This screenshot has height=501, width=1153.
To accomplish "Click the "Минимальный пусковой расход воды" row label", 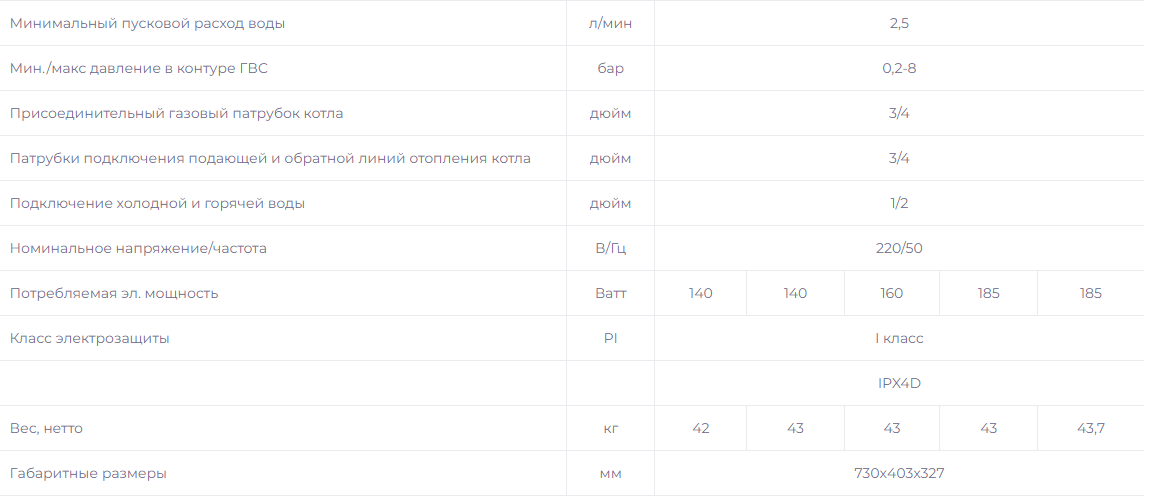I will point(147,24).
